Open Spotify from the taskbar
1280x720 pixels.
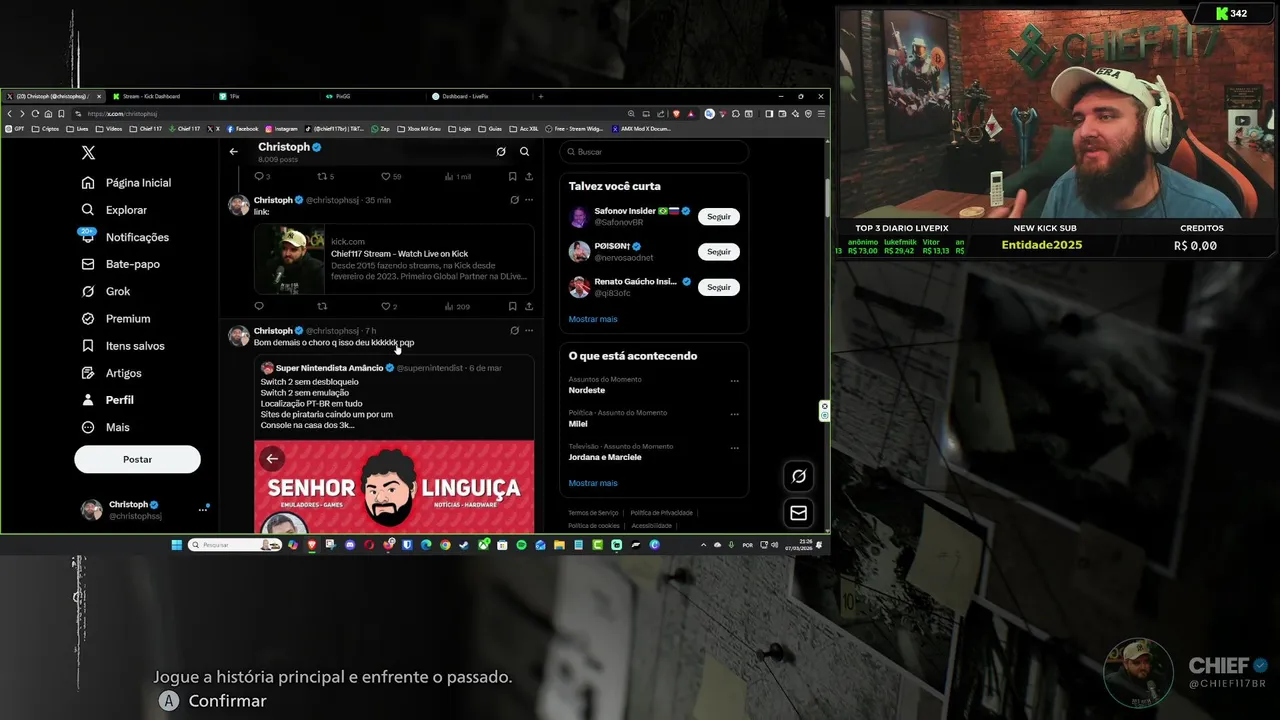(521, 545)
